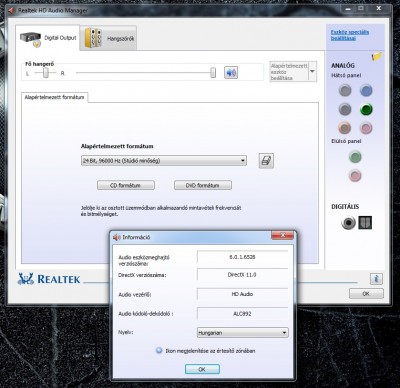Toggle the notification-area icon display option
Image resolution: width=400 pixels, height=388 pixels.
point(159,350)
